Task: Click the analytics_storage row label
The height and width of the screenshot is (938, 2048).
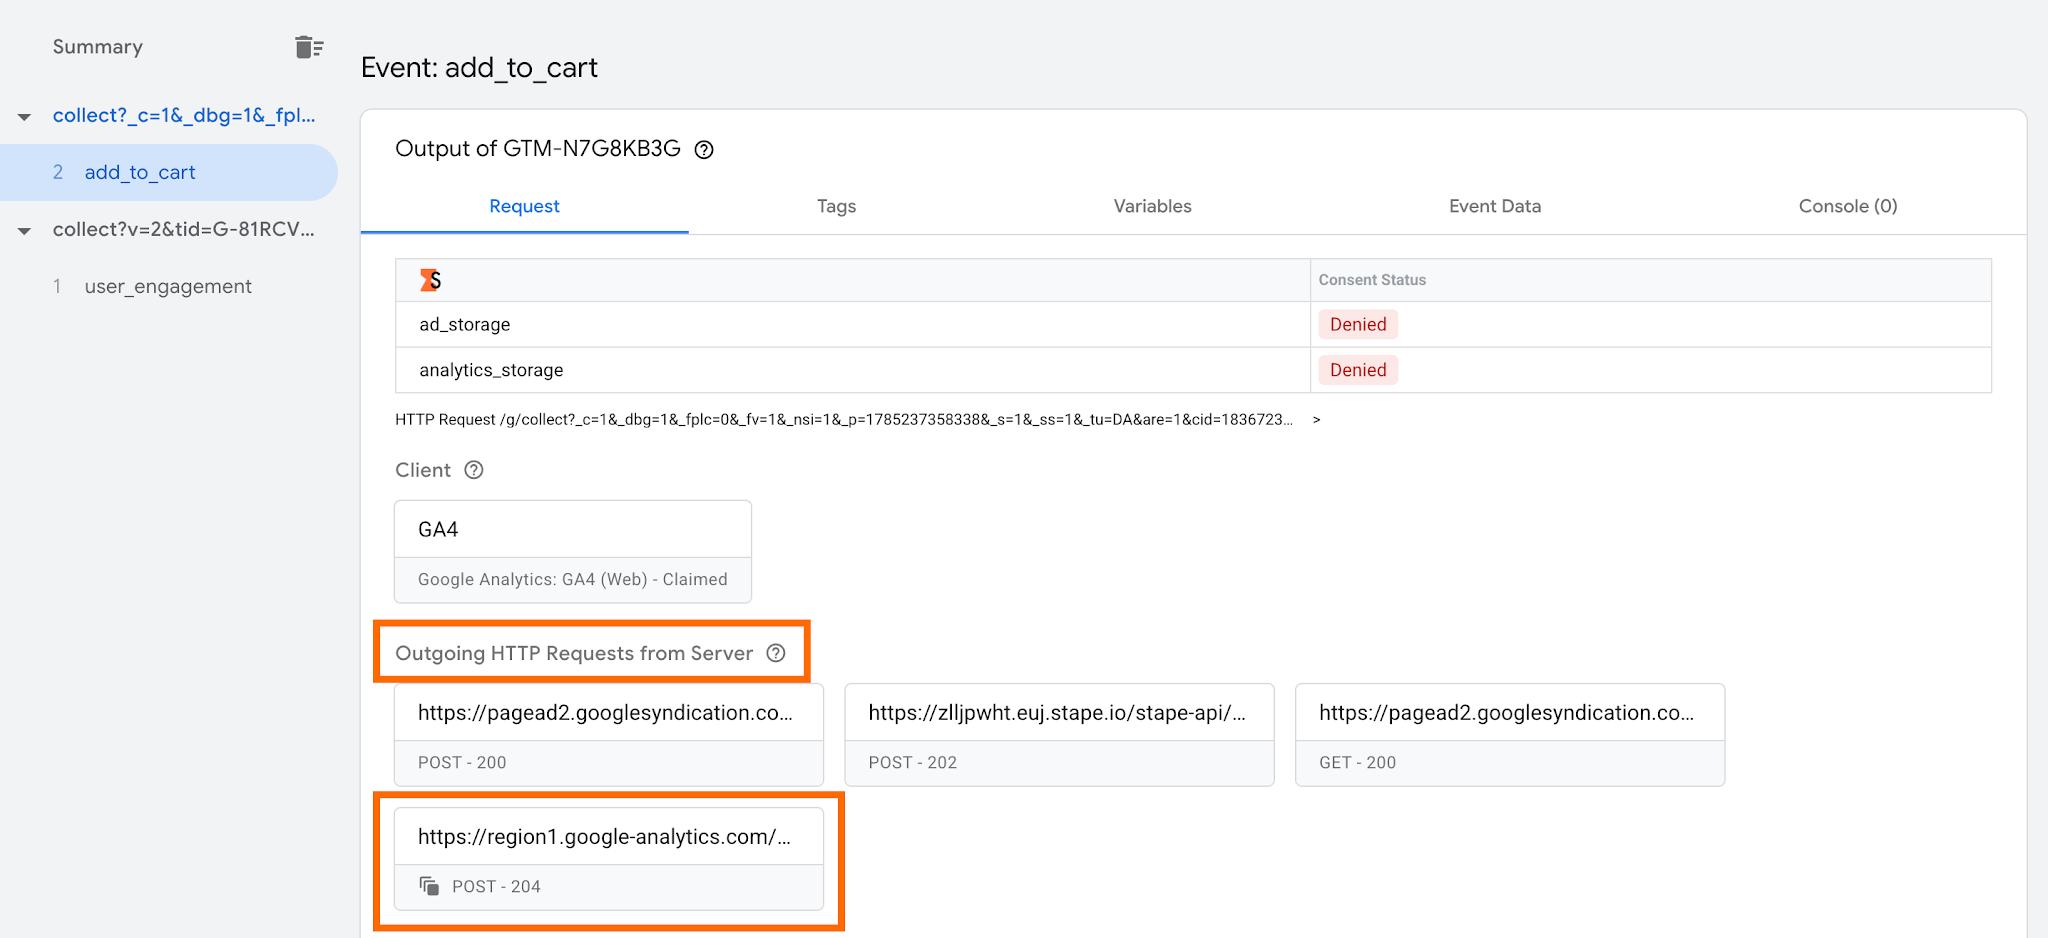Action: 491,370
